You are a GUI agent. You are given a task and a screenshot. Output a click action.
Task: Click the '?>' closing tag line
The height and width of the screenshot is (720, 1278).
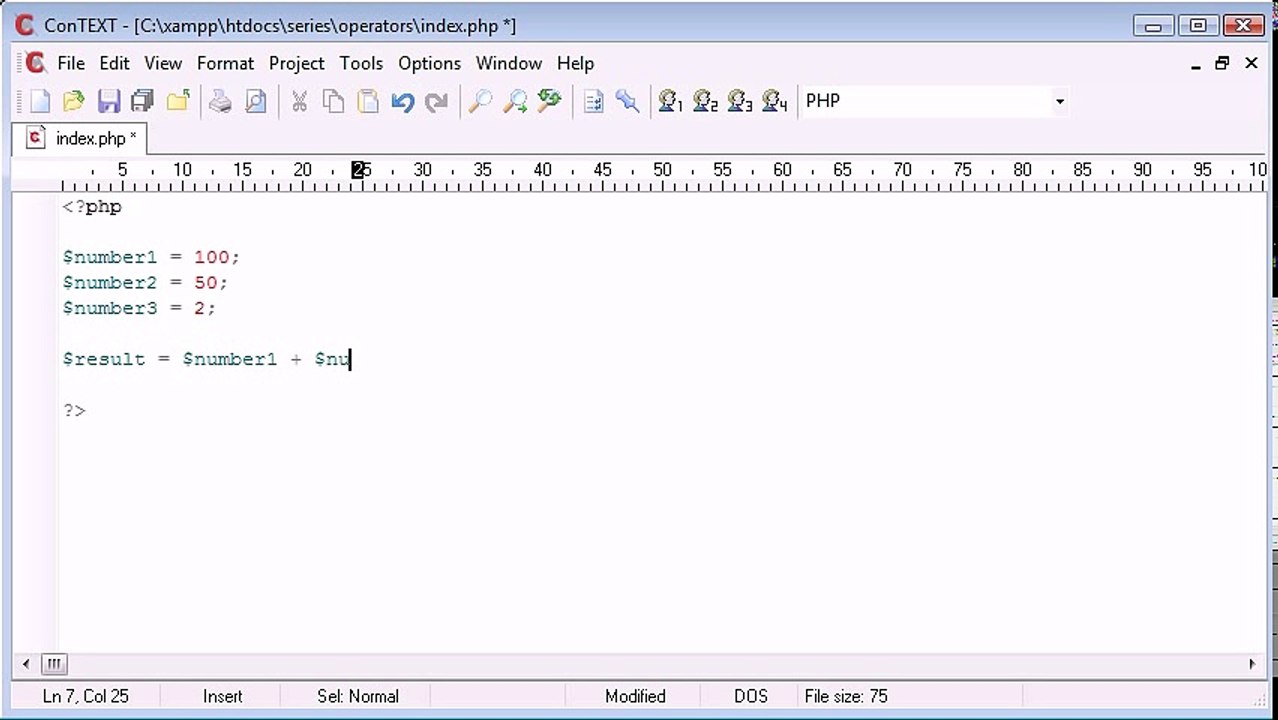[74, 410]
